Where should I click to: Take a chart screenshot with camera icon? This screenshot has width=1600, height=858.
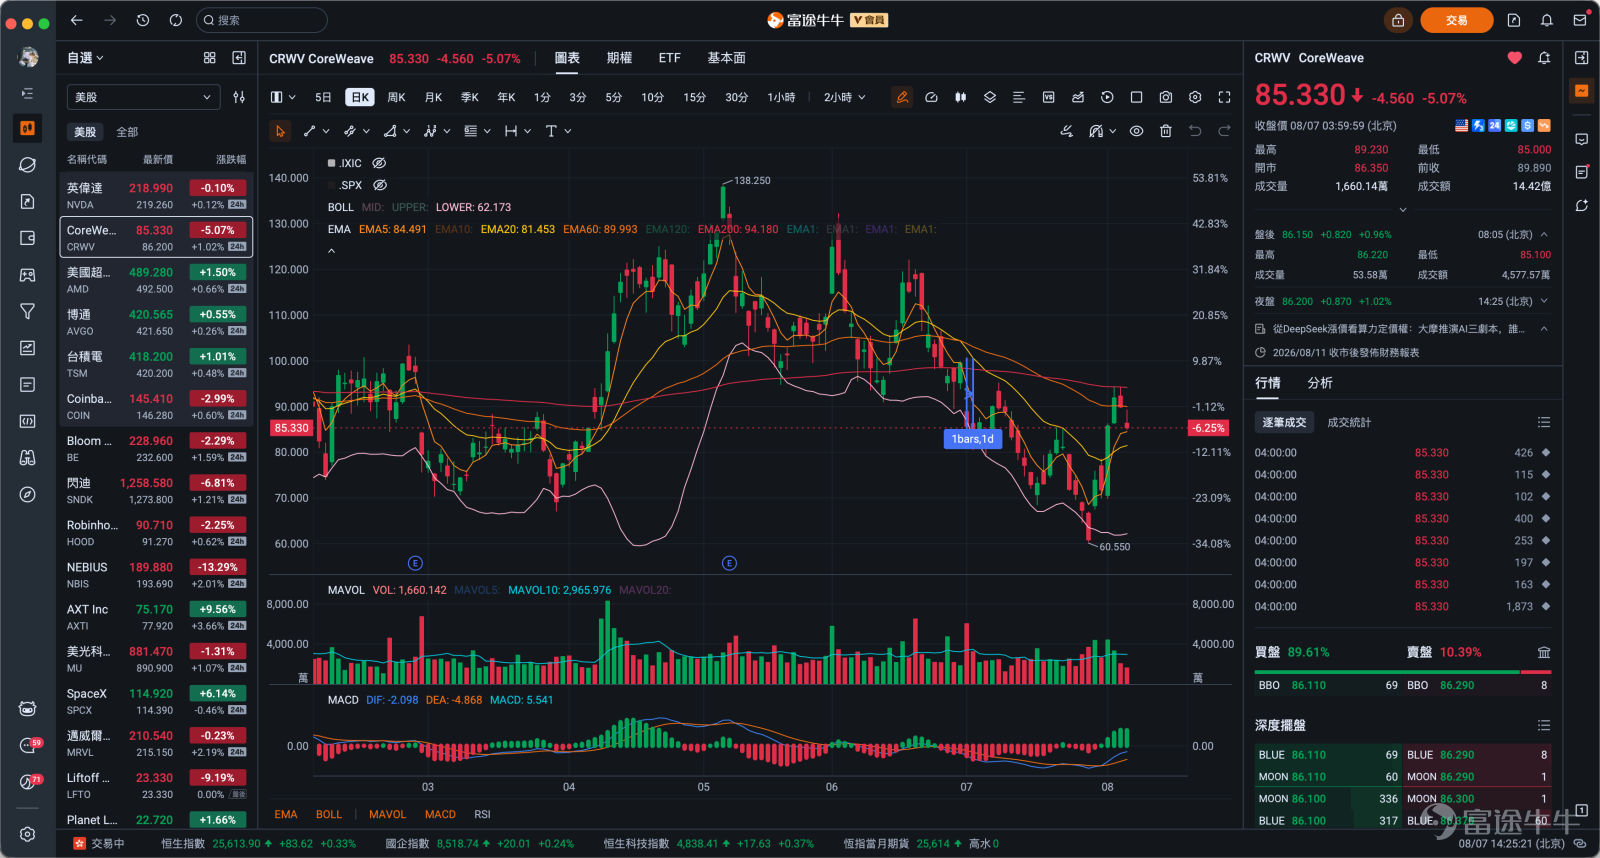[1166, 97]
